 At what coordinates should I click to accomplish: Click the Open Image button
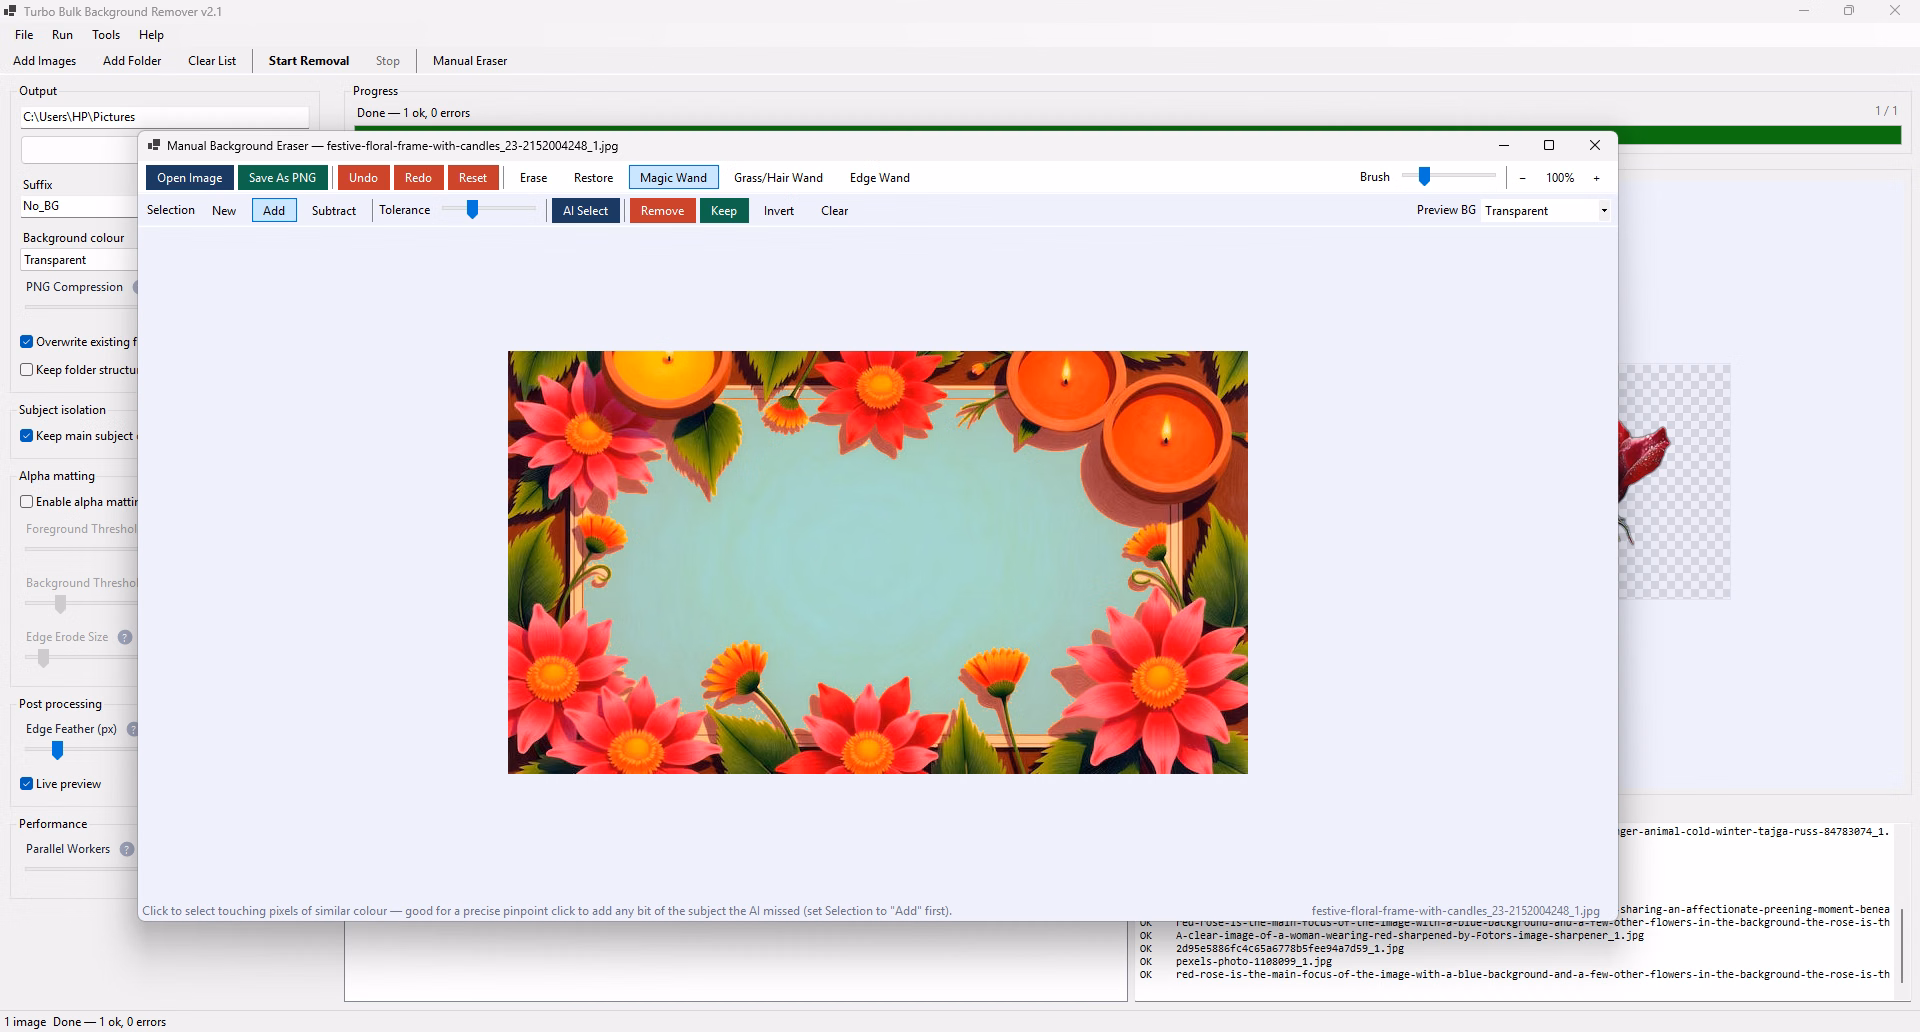190,178
